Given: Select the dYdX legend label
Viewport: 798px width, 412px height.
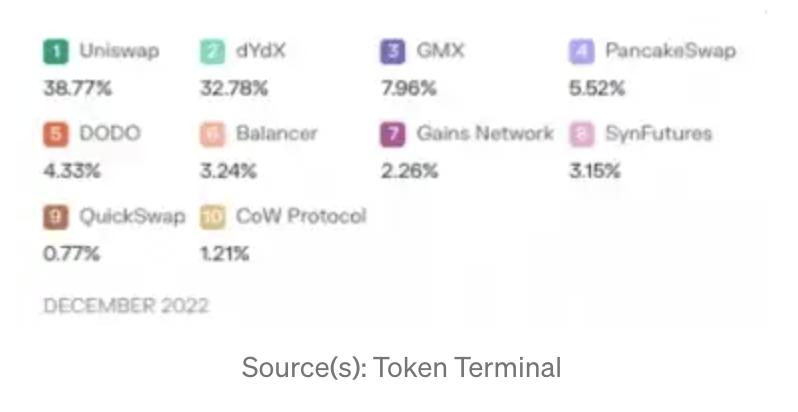Looking at the screenshot, I should [261, 50].
